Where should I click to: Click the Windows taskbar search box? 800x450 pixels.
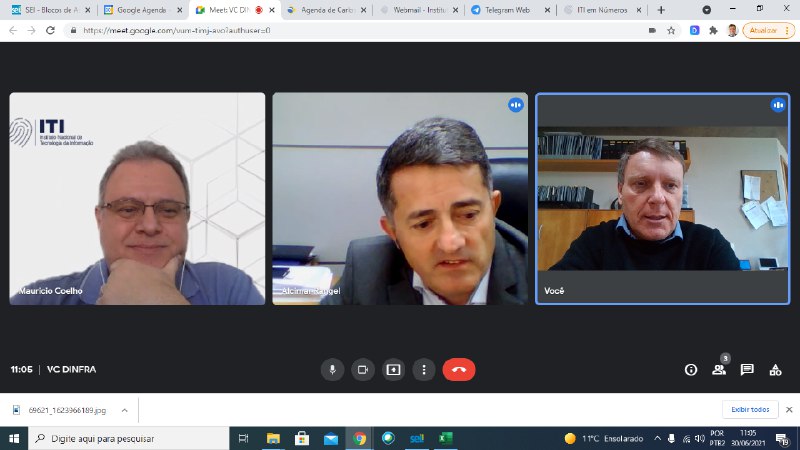(x=130, y=438)
